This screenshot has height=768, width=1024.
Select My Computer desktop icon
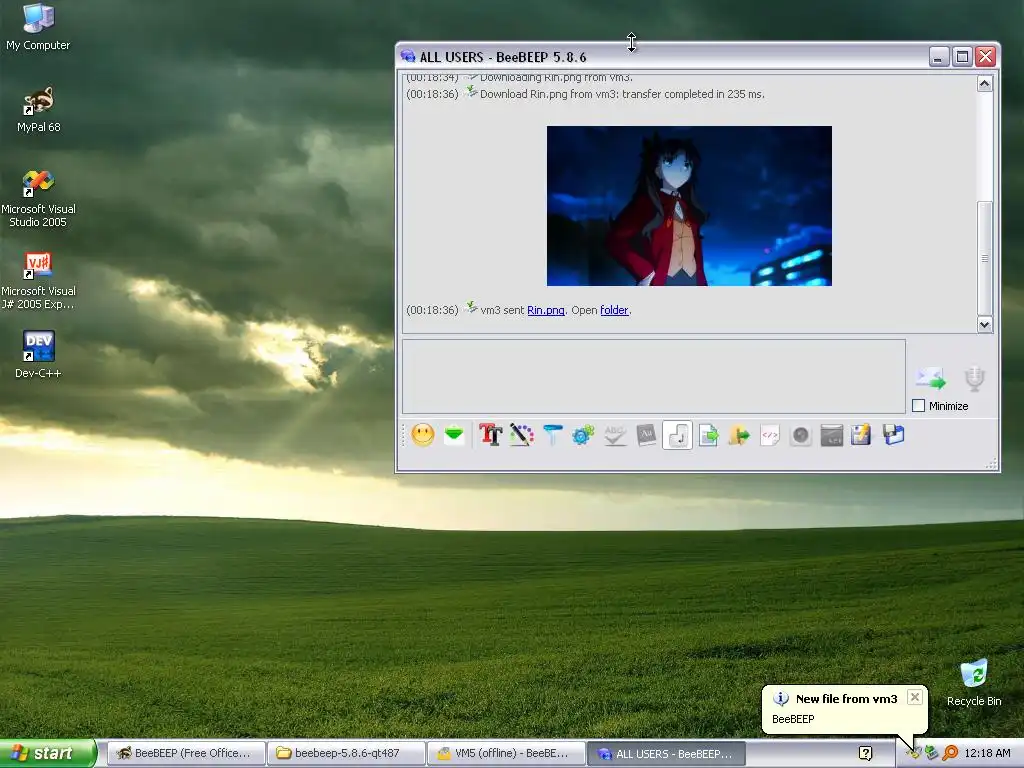[x=38, y=26]
